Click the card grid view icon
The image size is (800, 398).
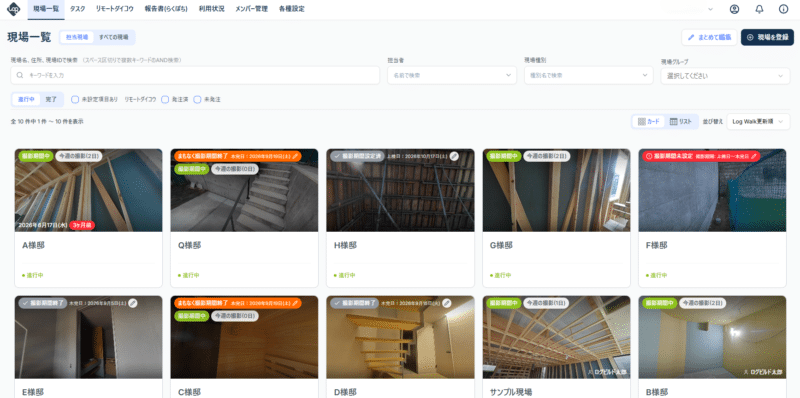click(642, 121)
